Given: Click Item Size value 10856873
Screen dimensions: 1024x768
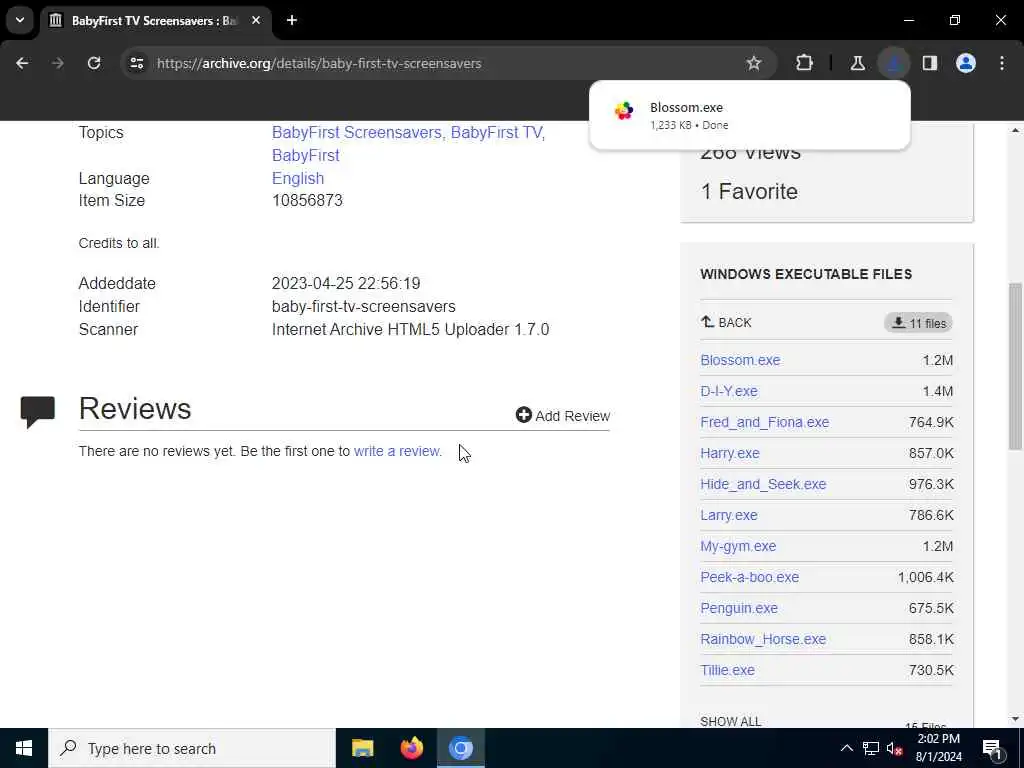Looking at the screenshot, I should [307, 200].
